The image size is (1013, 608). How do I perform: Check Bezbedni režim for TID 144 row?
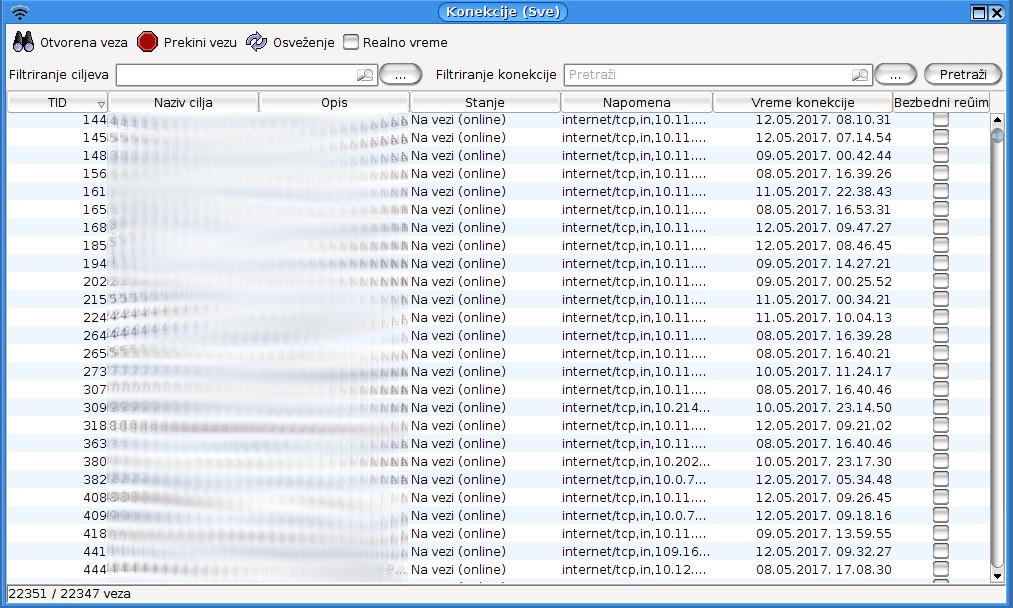[x=940, y=120]
